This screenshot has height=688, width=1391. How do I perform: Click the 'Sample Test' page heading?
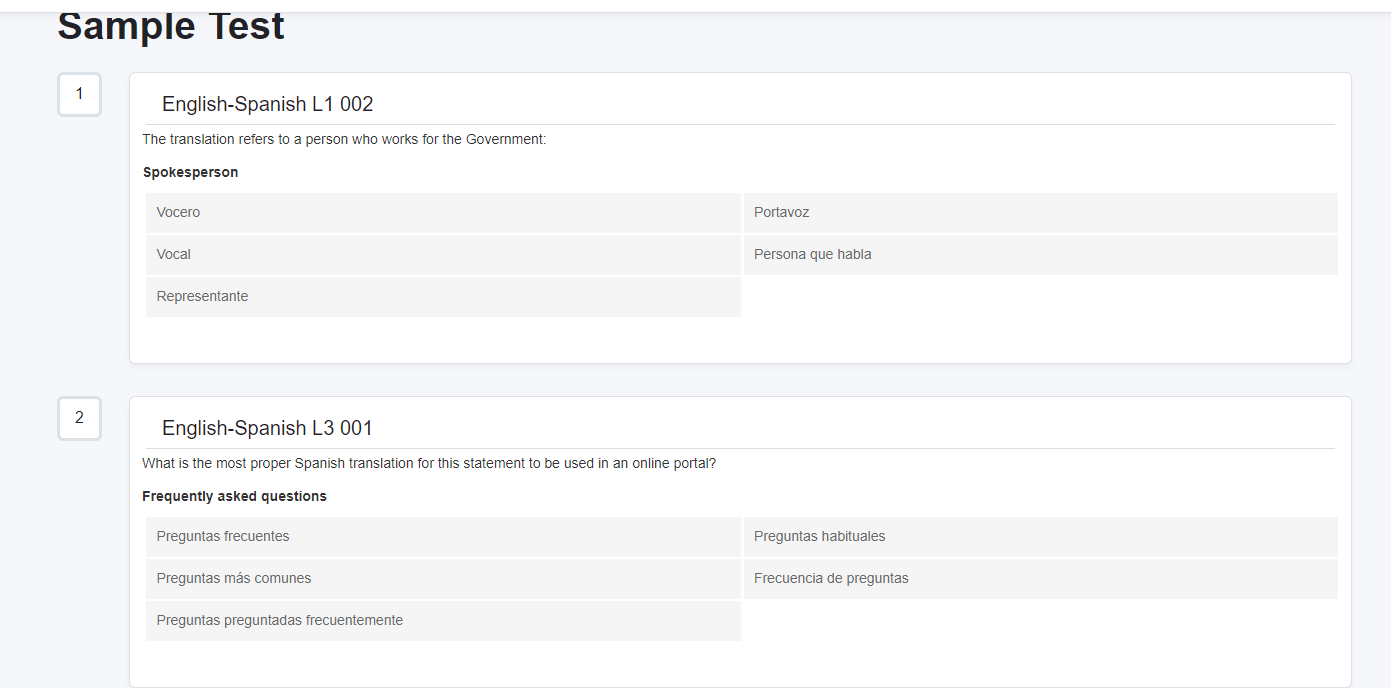[x=171, y=27]
